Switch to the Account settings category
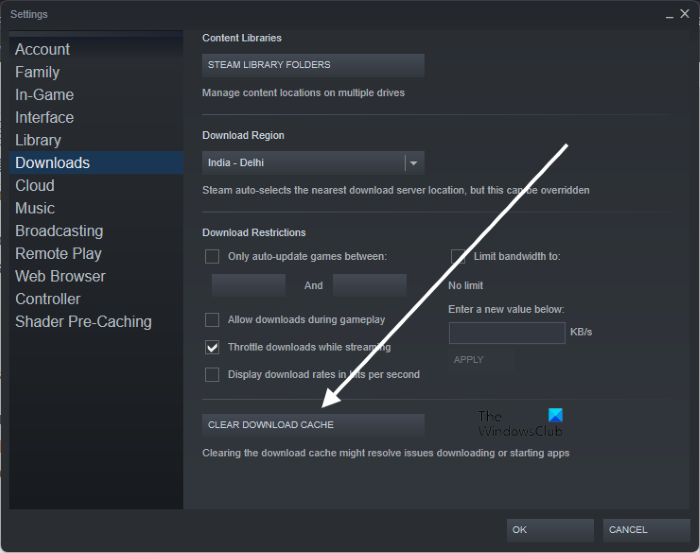Screen dimensions: 700x553 [x=43, y=49]
